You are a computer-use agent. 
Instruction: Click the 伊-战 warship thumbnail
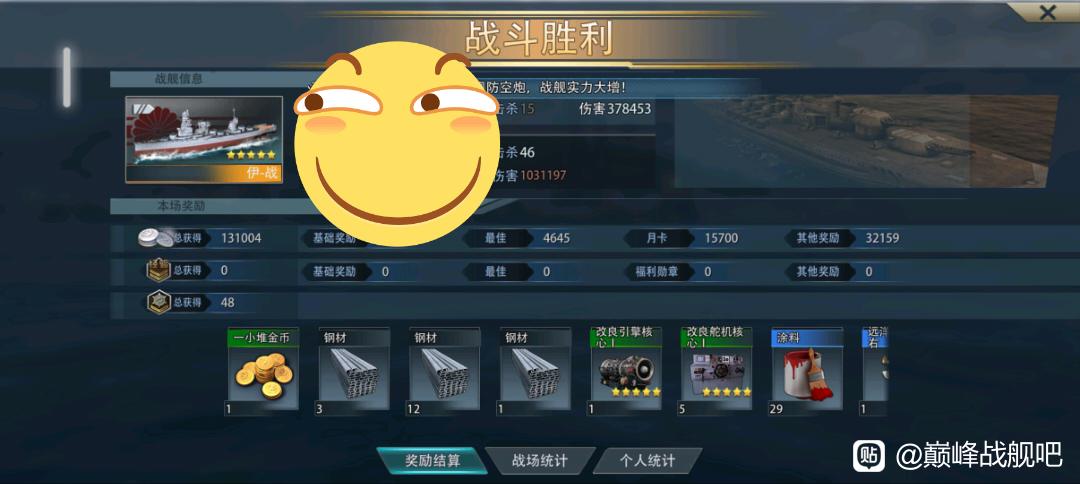(x=204, y=140)
